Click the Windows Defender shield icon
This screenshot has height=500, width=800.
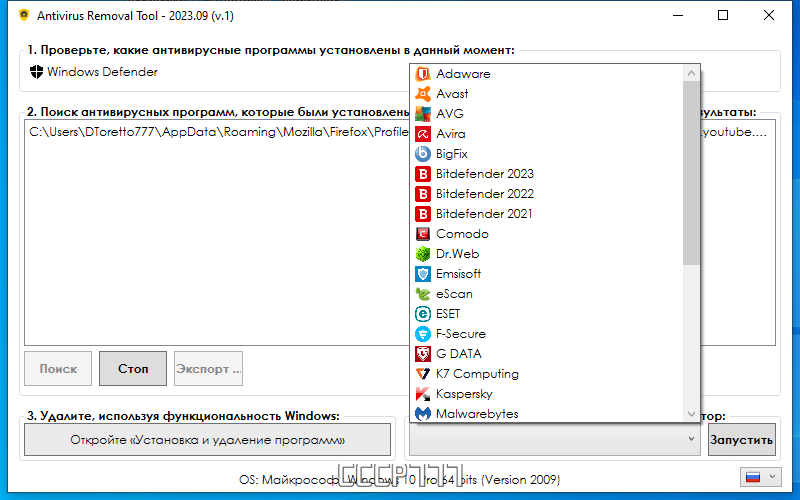click(x=36, y=72)
